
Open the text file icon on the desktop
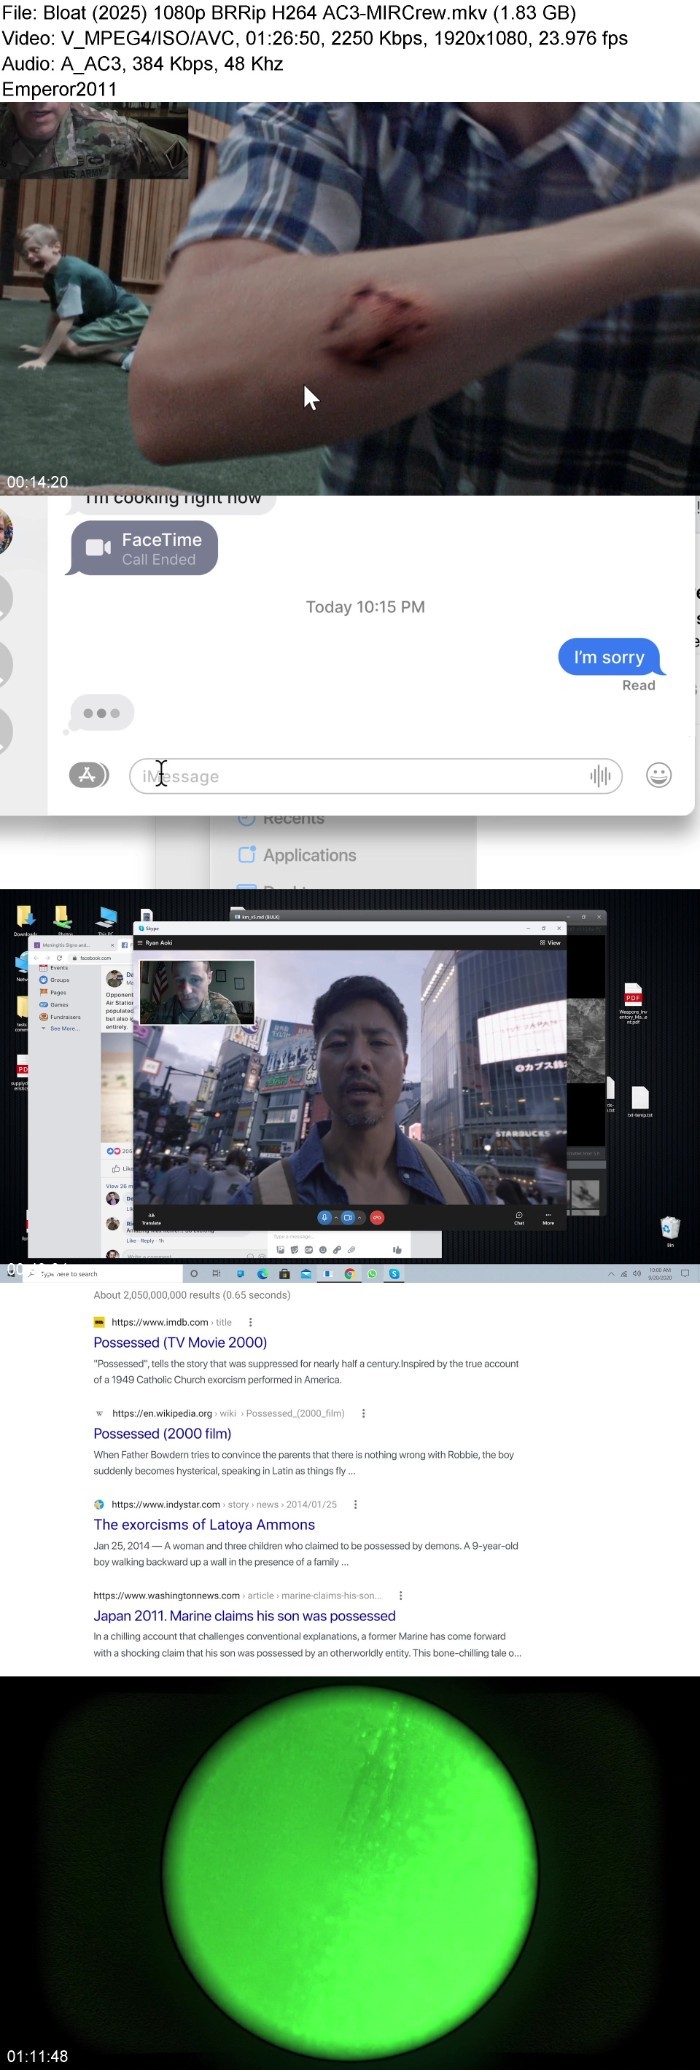click(x=640, y=1102)
